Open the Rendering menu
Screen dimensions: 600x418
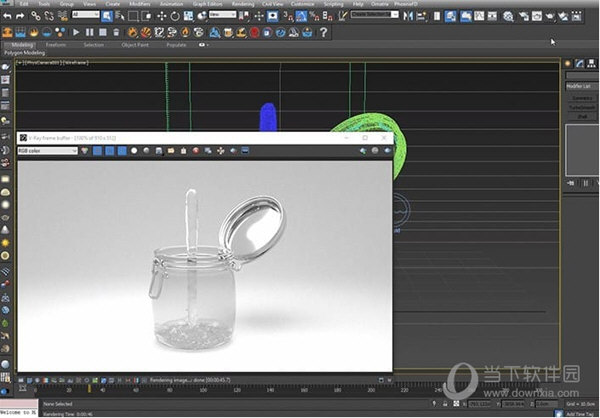tap(243, 4)
